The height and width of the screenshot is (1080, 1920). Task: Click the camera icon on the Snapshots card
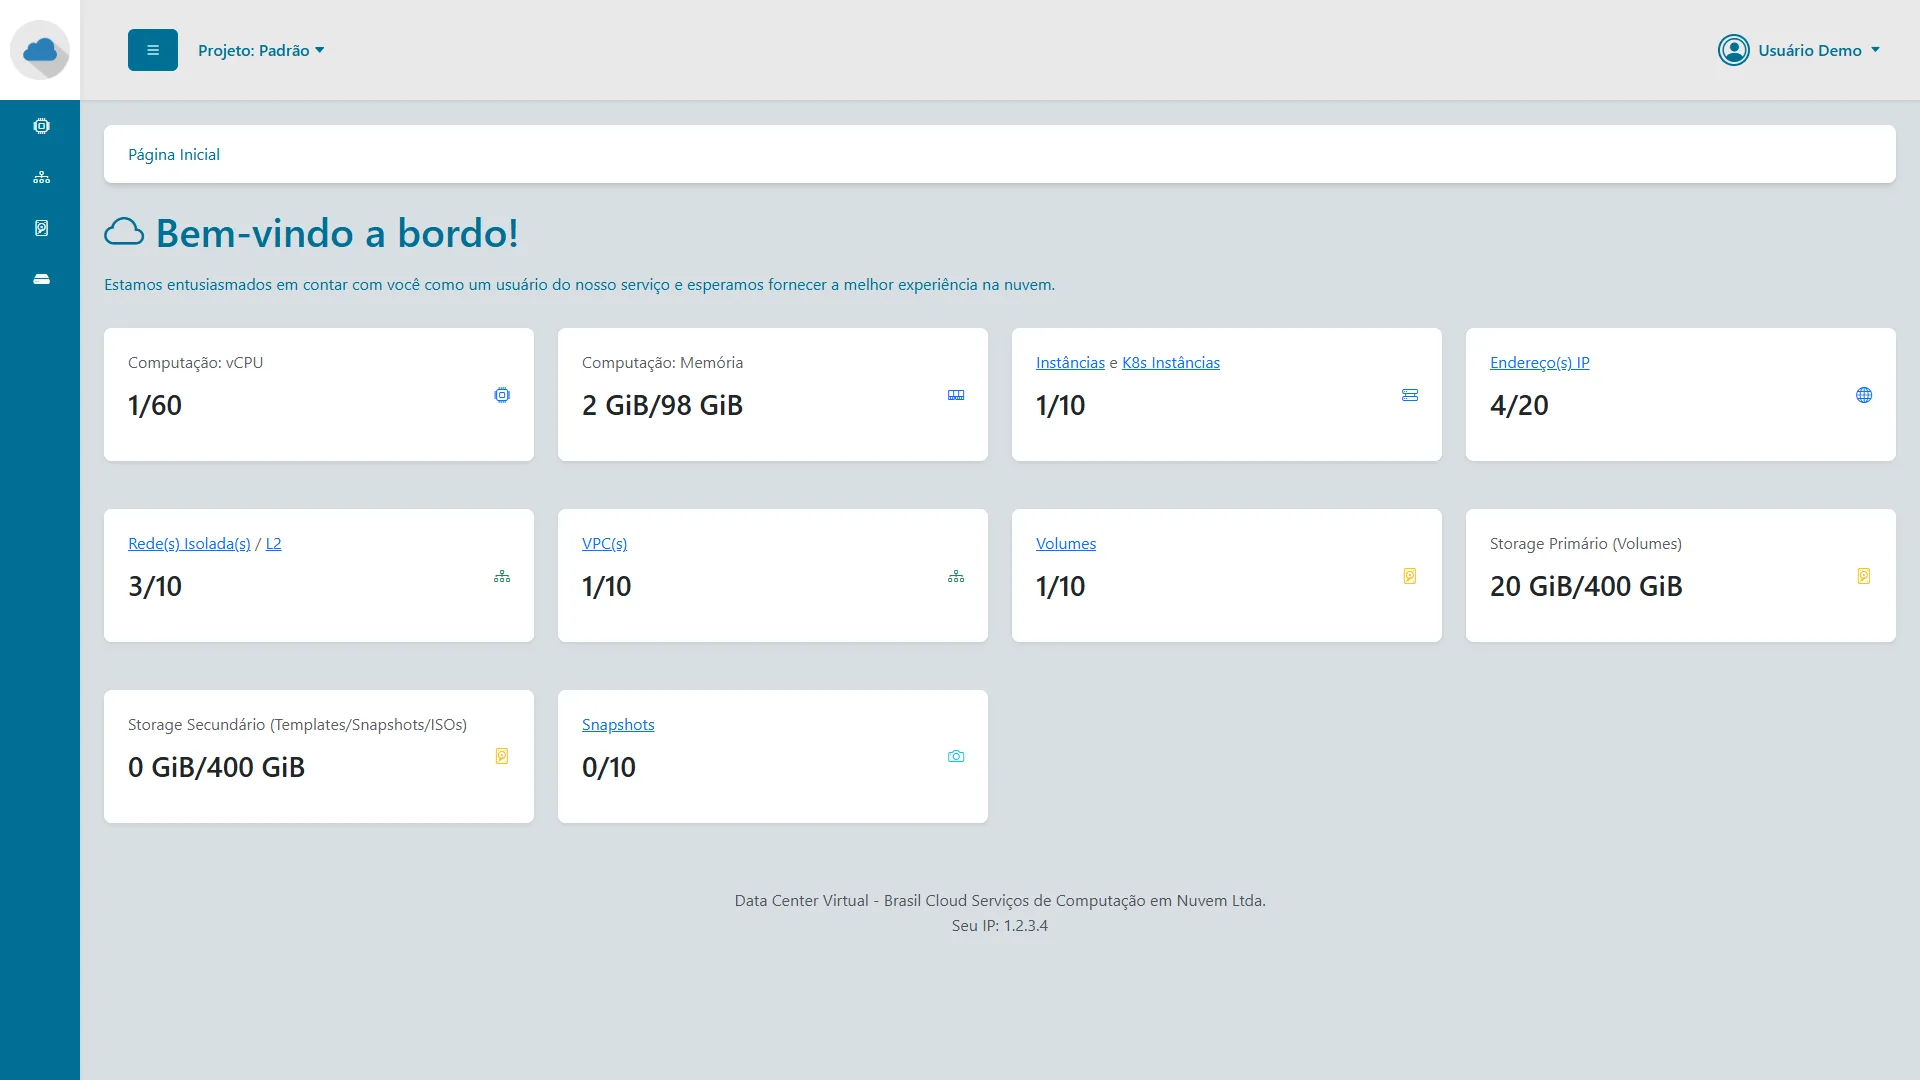coord(956,756)
